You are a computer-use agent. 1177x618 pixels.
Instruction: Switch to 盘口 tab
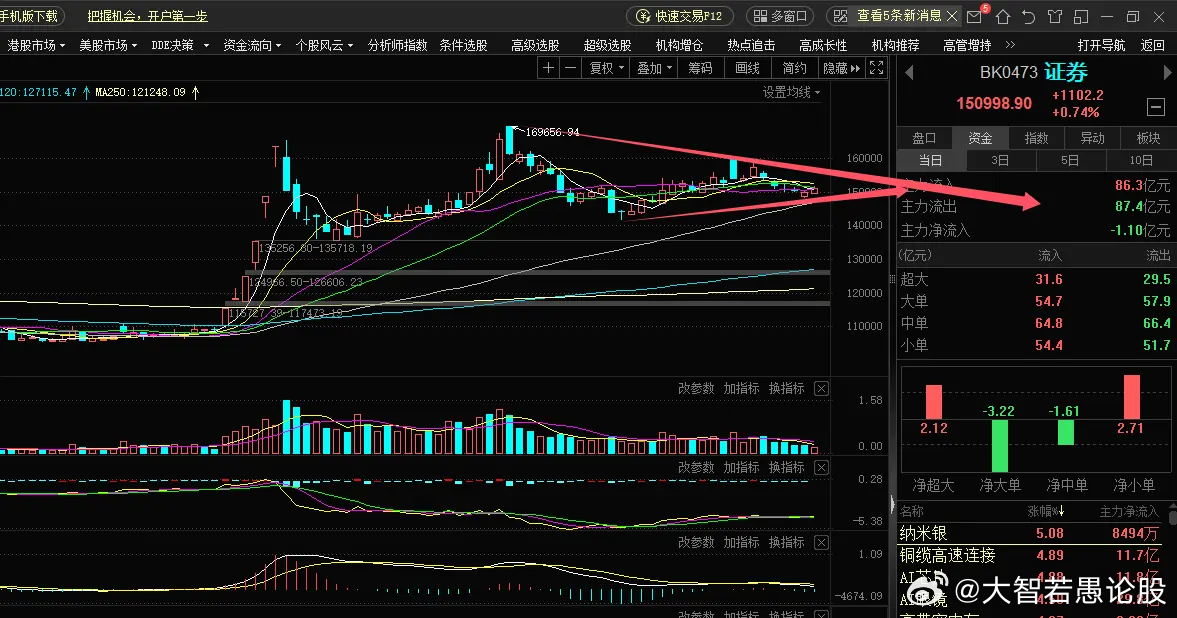tap(924, 138)
